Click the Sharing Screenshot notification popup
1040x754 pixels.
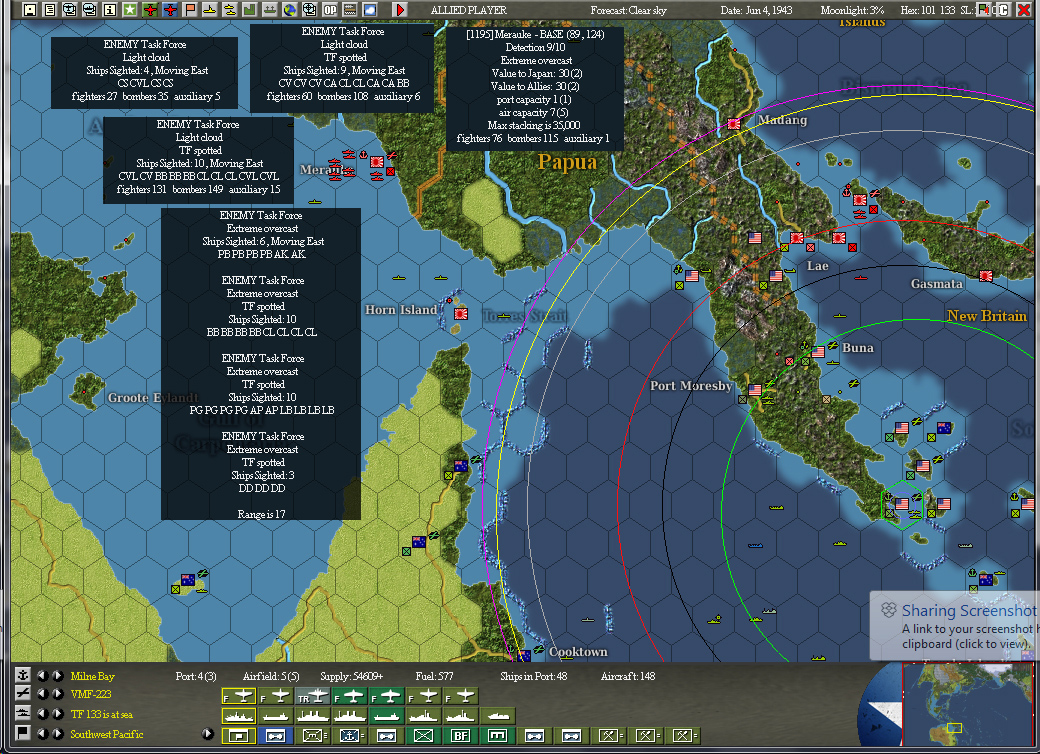[955, 626]
